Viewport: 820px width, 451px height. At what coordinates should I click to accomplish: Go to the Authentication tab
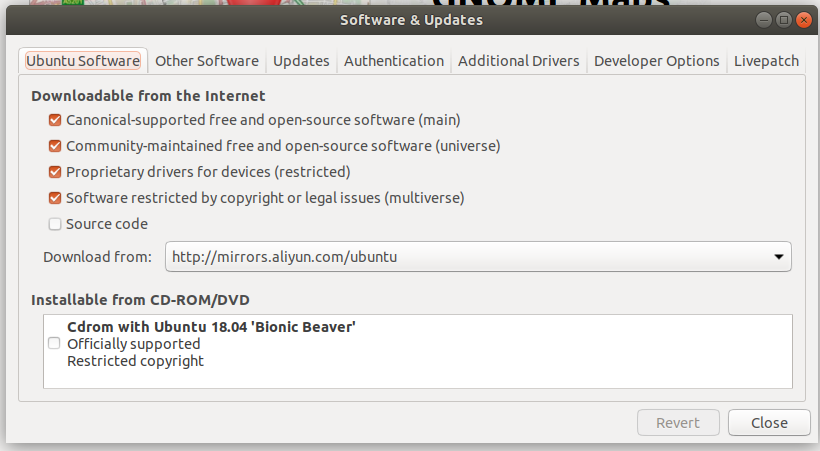coord(393,61)
